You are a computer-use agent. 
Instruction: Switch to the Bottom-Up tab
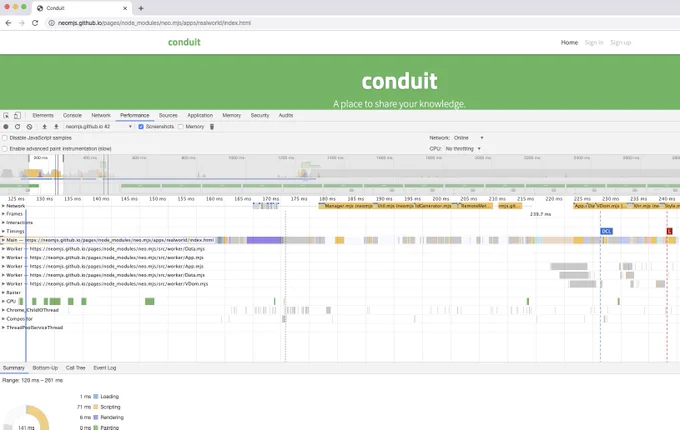[x=45, y=368]
